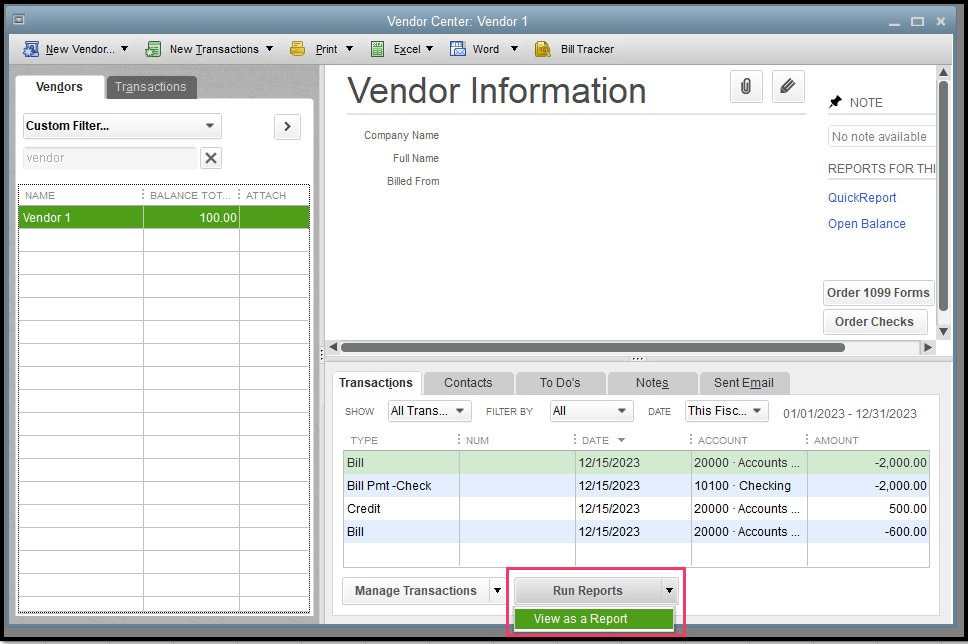Sort by the ACCOUNT column header
The width and height of the screenshot is (968, 644).
pyautogui.click(x=722, y=440)
